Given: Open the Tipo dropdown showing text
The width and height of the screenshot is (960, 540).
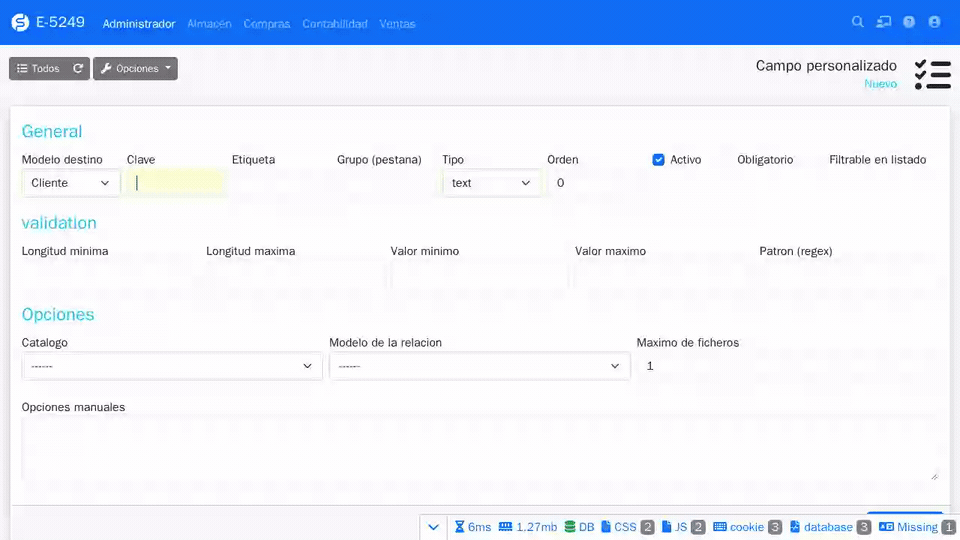Looking at the screenshot, I should tap(491, 183).
